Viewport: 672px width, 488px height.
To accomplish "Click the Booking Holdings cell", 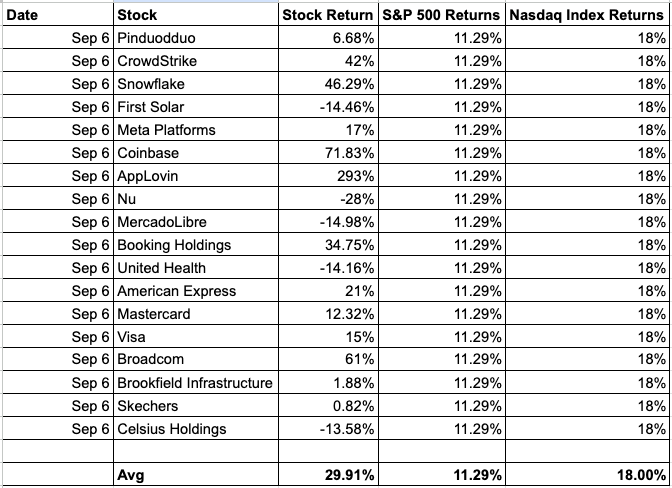I will (x=196, y=245).
